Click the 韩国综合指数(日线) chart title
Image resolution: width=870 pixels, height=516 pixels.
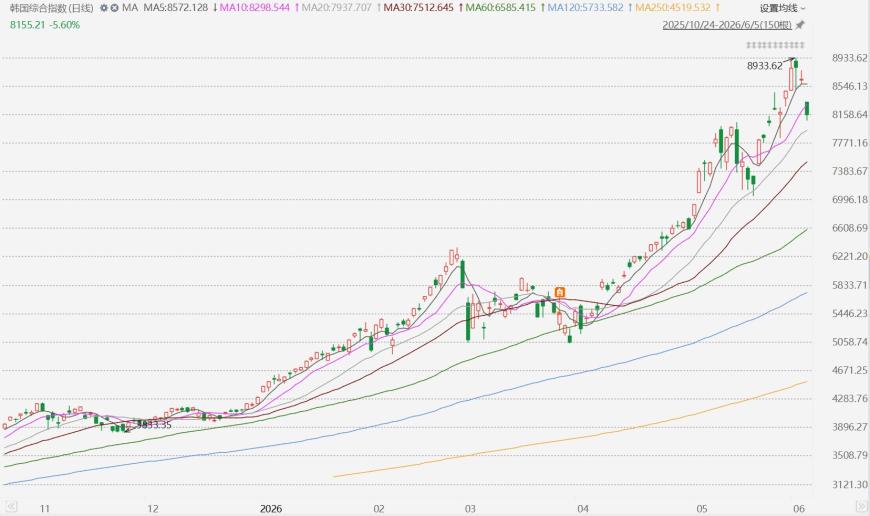click(52, 8)
